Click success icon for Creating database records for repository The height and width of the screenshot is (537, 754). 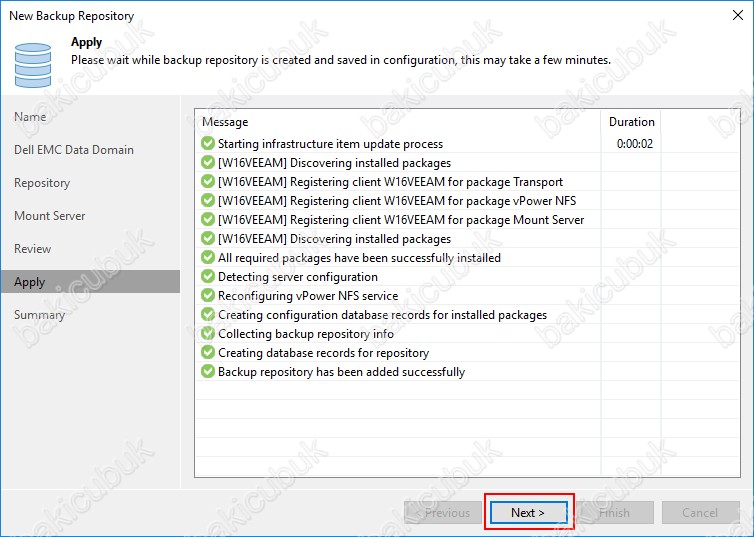(x=208, y=352)
